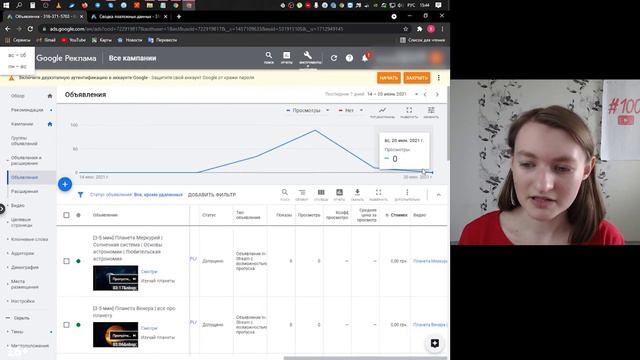Image resolution: width=640 pixels, height=360 pixels.
Task: Reload the page in Chrome
Action: pyautogui.click(x=30, y=29)
